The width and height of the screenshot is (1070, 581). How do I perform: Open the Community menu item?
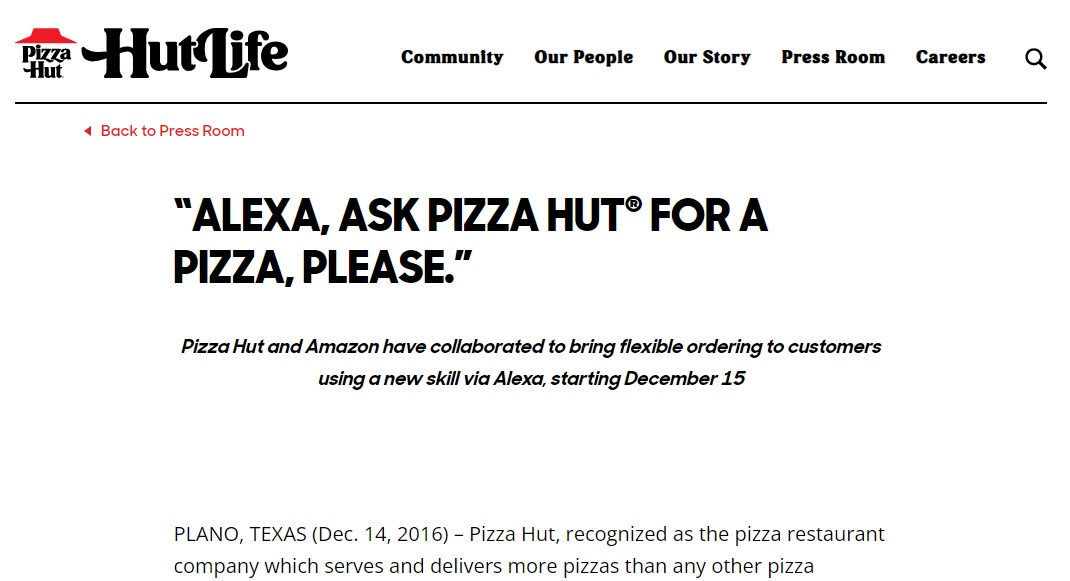point(452,57)
